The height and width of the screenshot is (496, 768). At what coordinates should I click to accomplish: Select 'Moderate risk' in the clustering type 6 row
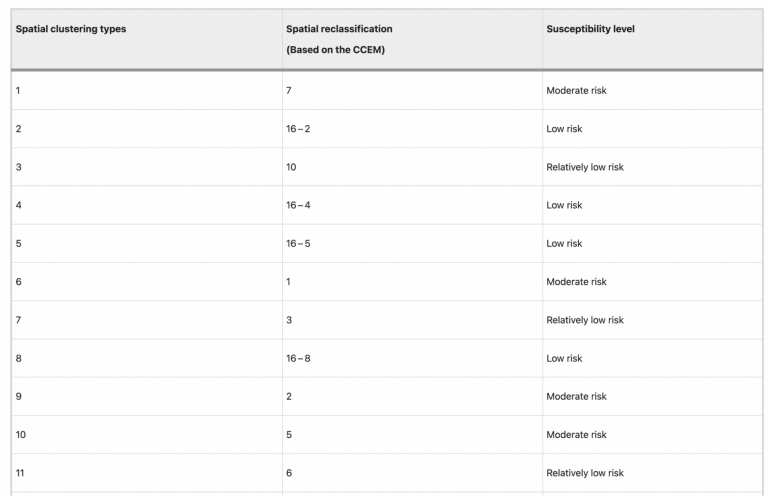click(x=576, y=282)
